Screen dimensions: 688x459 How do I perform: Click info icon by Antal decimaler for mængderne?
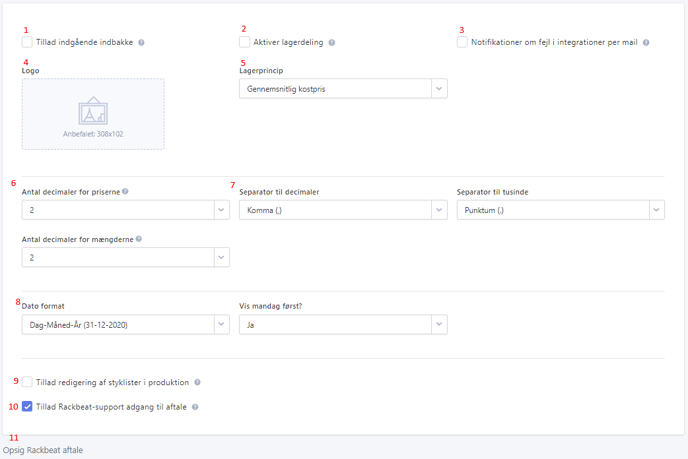(x=139, y=239)
